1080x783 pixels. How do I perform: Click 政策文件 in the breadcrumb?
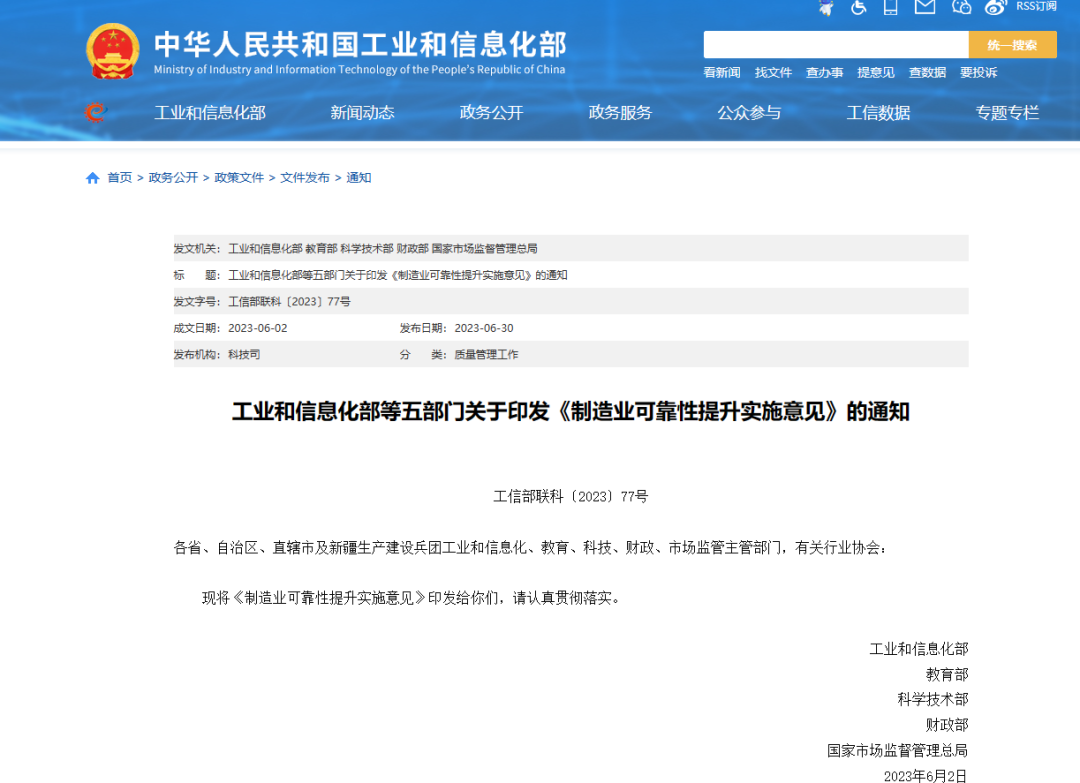[239, 178]
